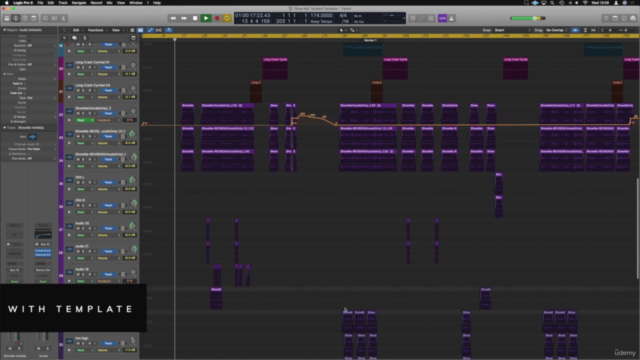Click the add track plus button
The height and width of the screenshot is (360, 640).
pyautogui.click(x=64, y=38)
